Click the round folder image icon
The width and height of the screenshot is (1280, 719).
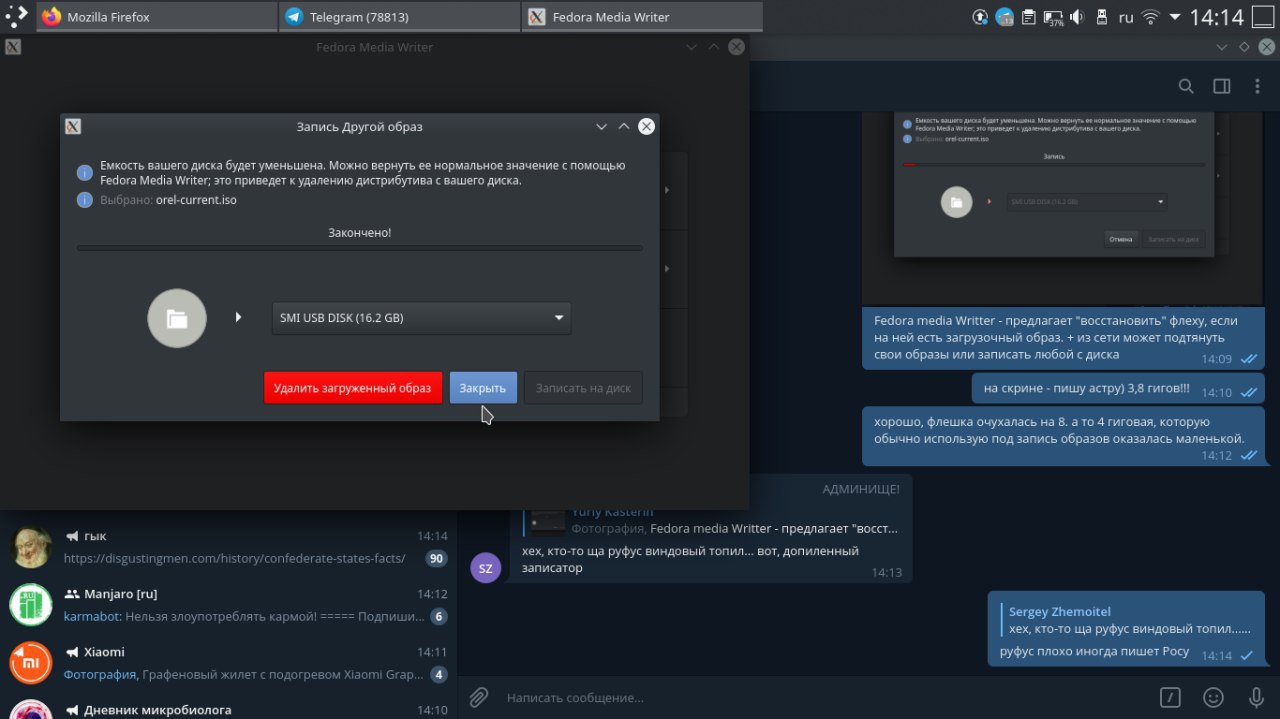177,318
